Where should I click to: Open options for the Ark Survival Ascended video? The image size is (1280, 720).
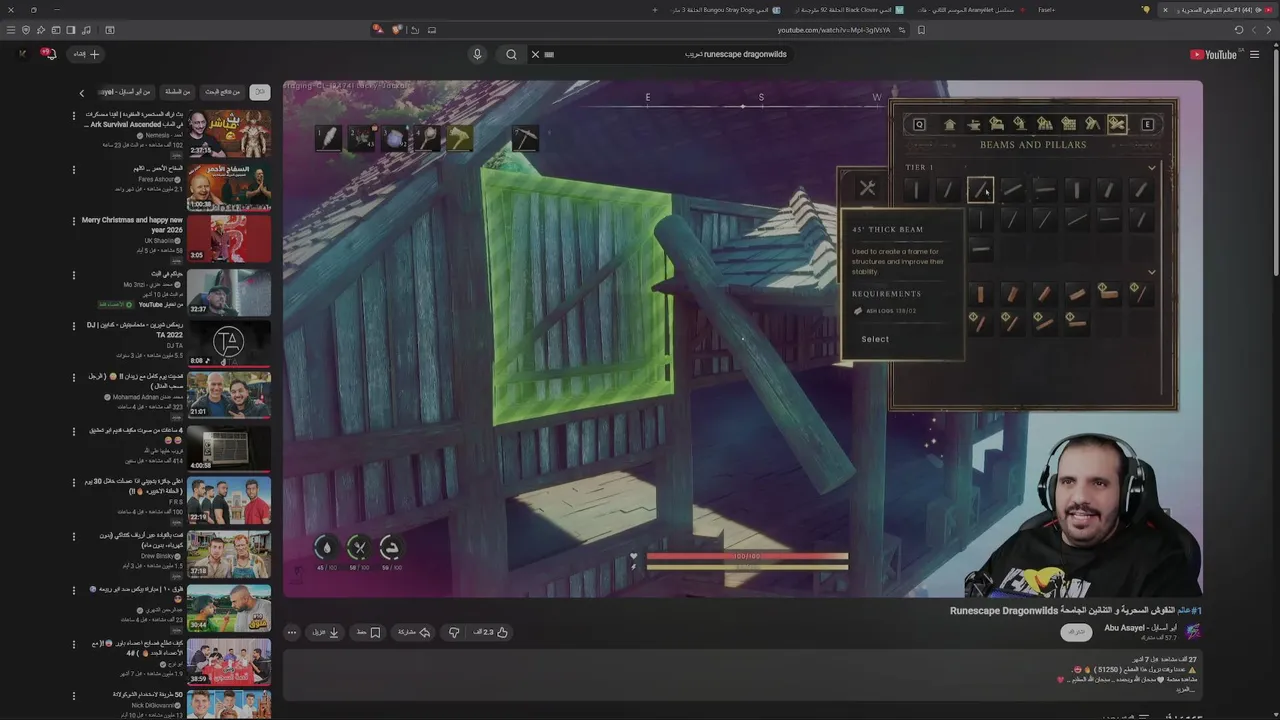point(73,116)
